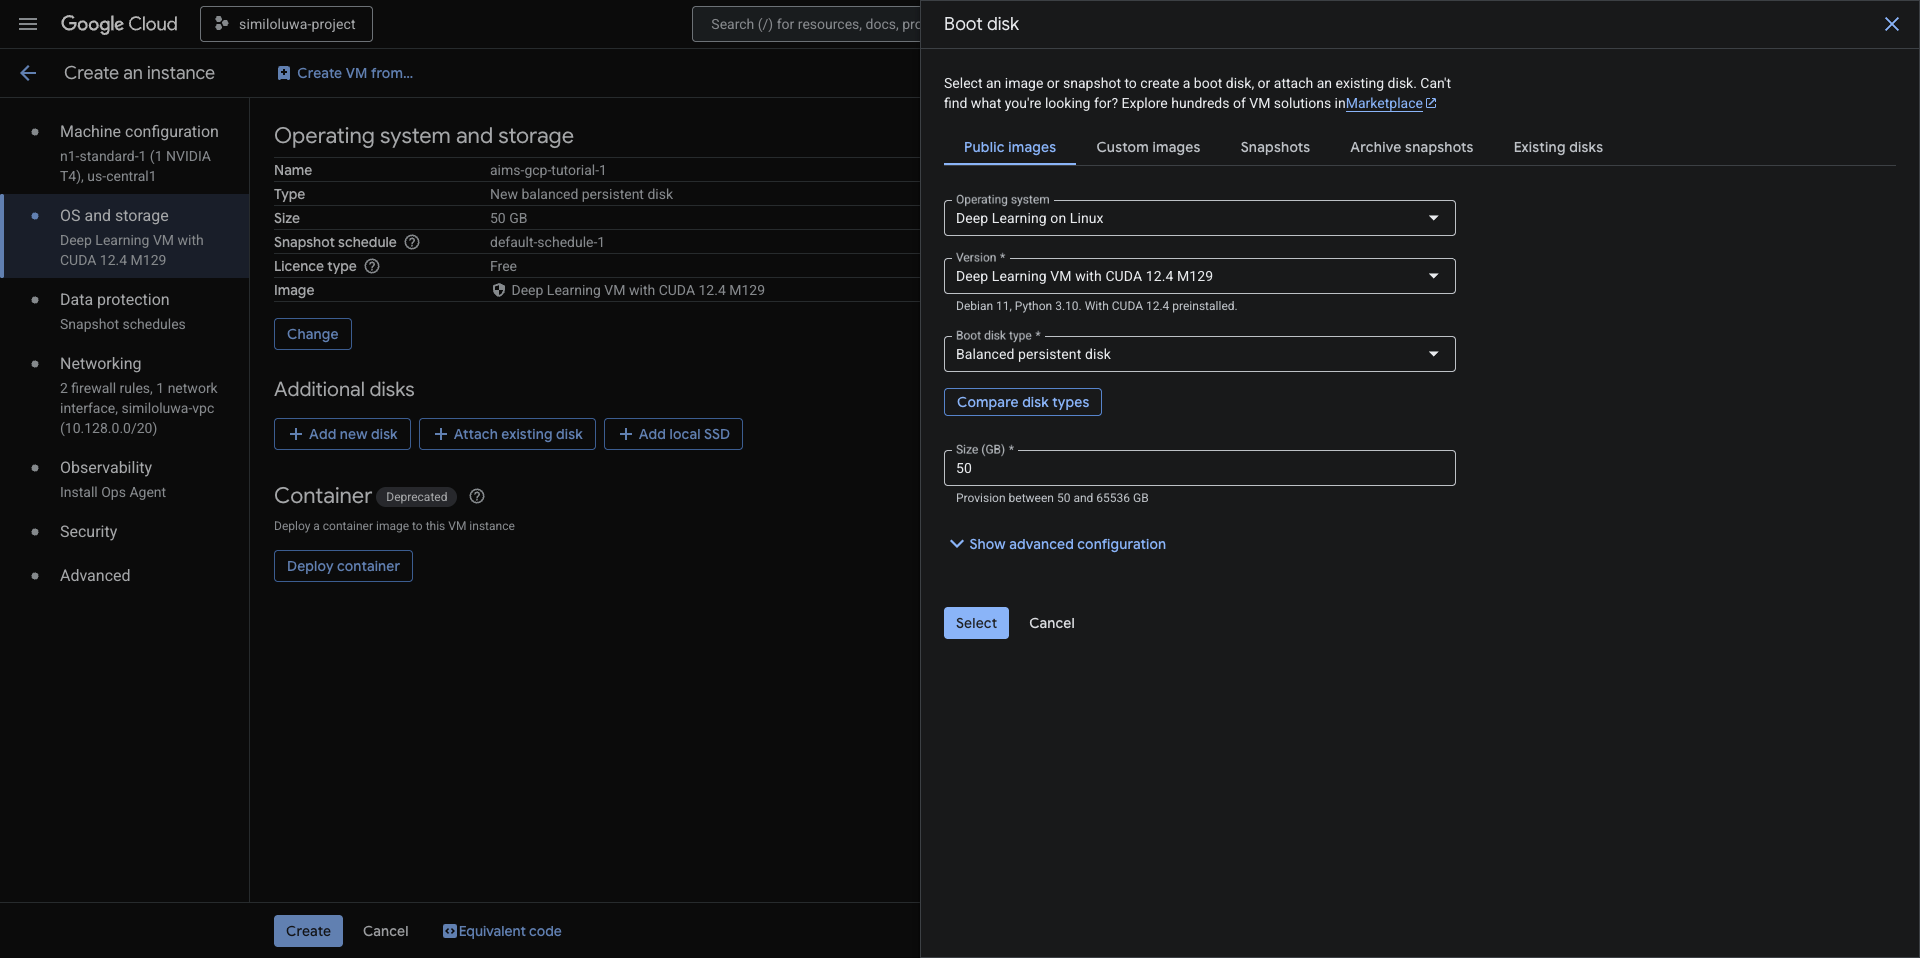The height and width of the screenshot is (958, 1920).
Task: Click into the Size (GB) field
Action: click(x=1198, y=468)
